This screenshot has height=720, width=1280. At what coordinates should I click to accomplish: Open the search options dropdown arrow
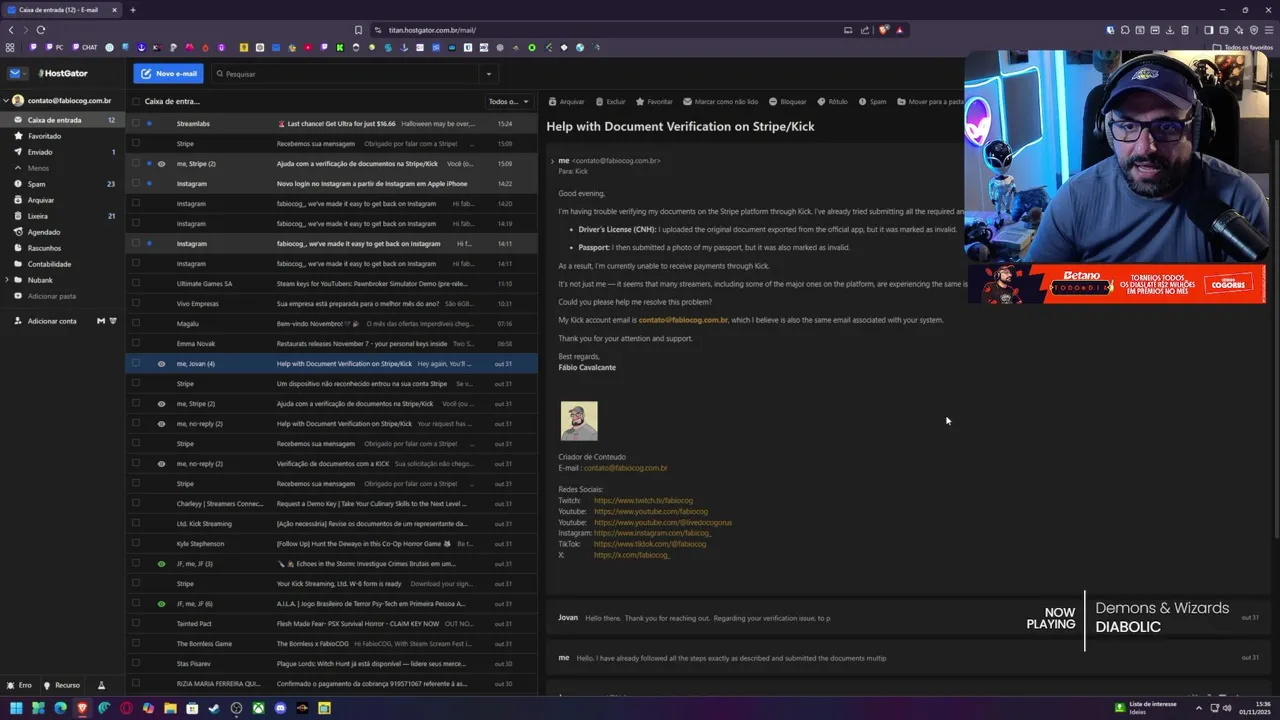click(489, 73)
